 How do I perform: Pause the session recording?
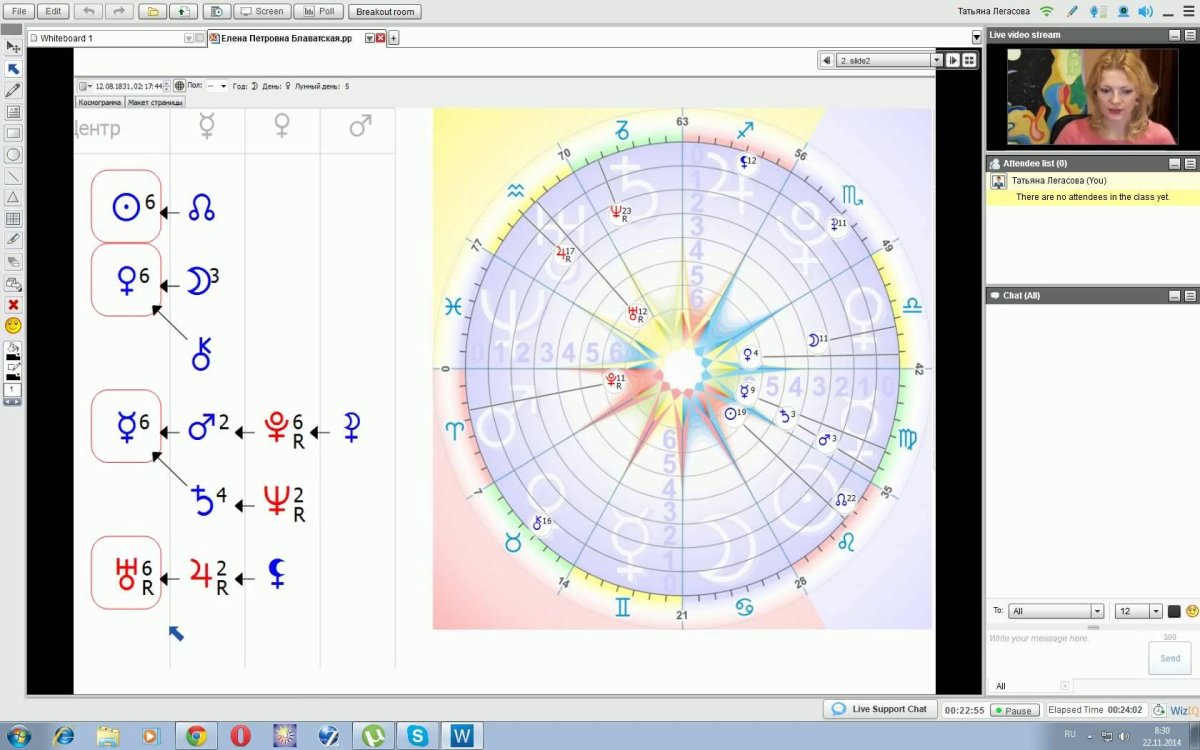[1014, 711]
